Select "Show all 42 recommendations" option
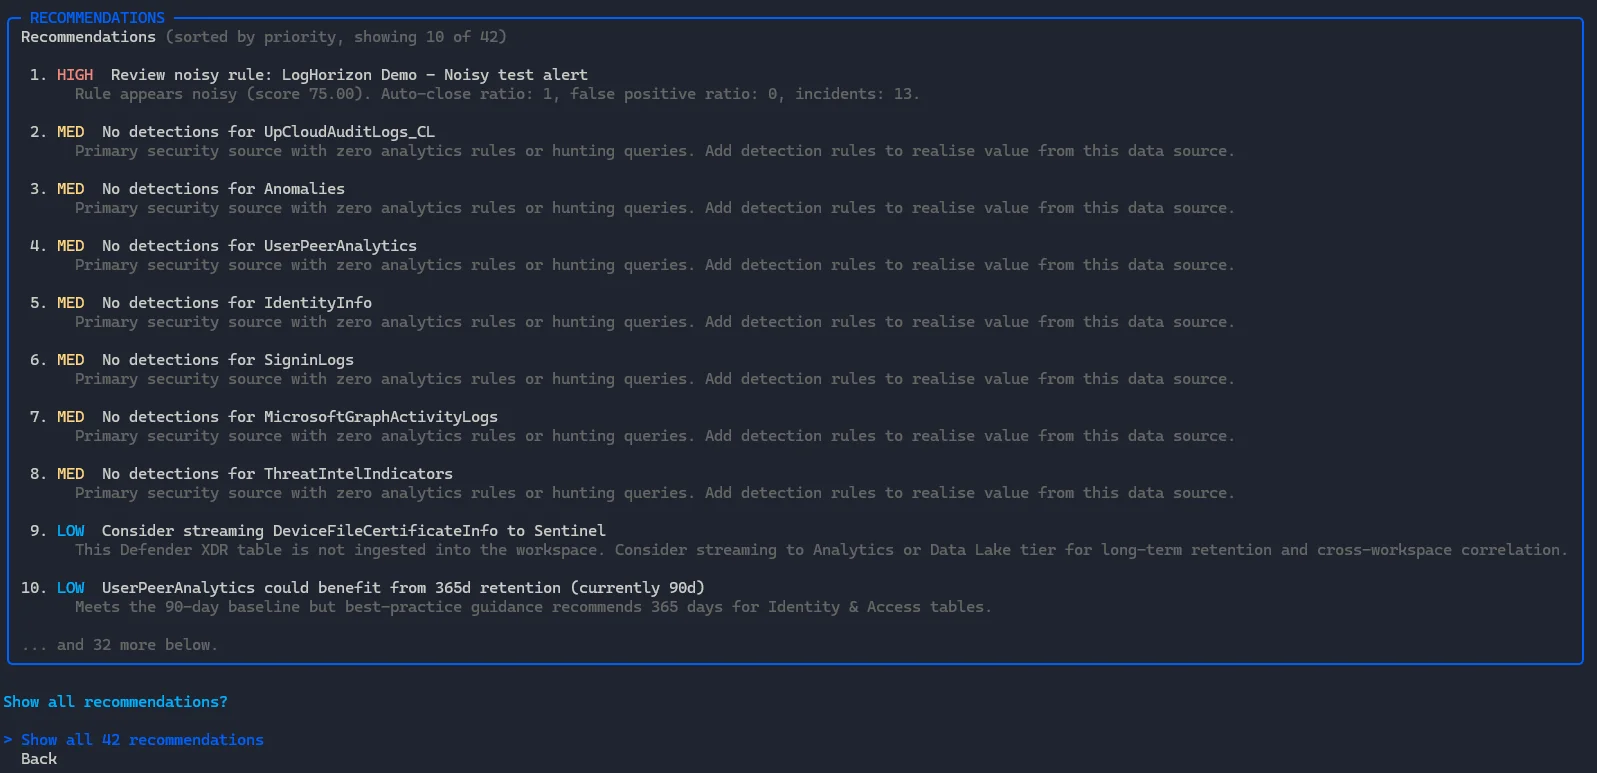This screenshot has width=1597, height=773. [x=142, y=740]
